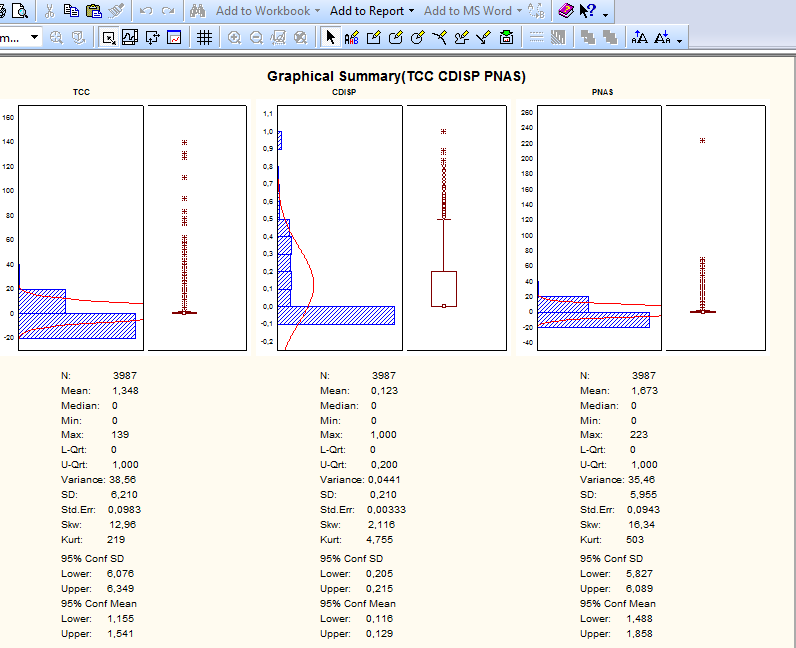Click the increase font size icon
The width and height of the screenshot is (796, 648).
tap(640, 38)
